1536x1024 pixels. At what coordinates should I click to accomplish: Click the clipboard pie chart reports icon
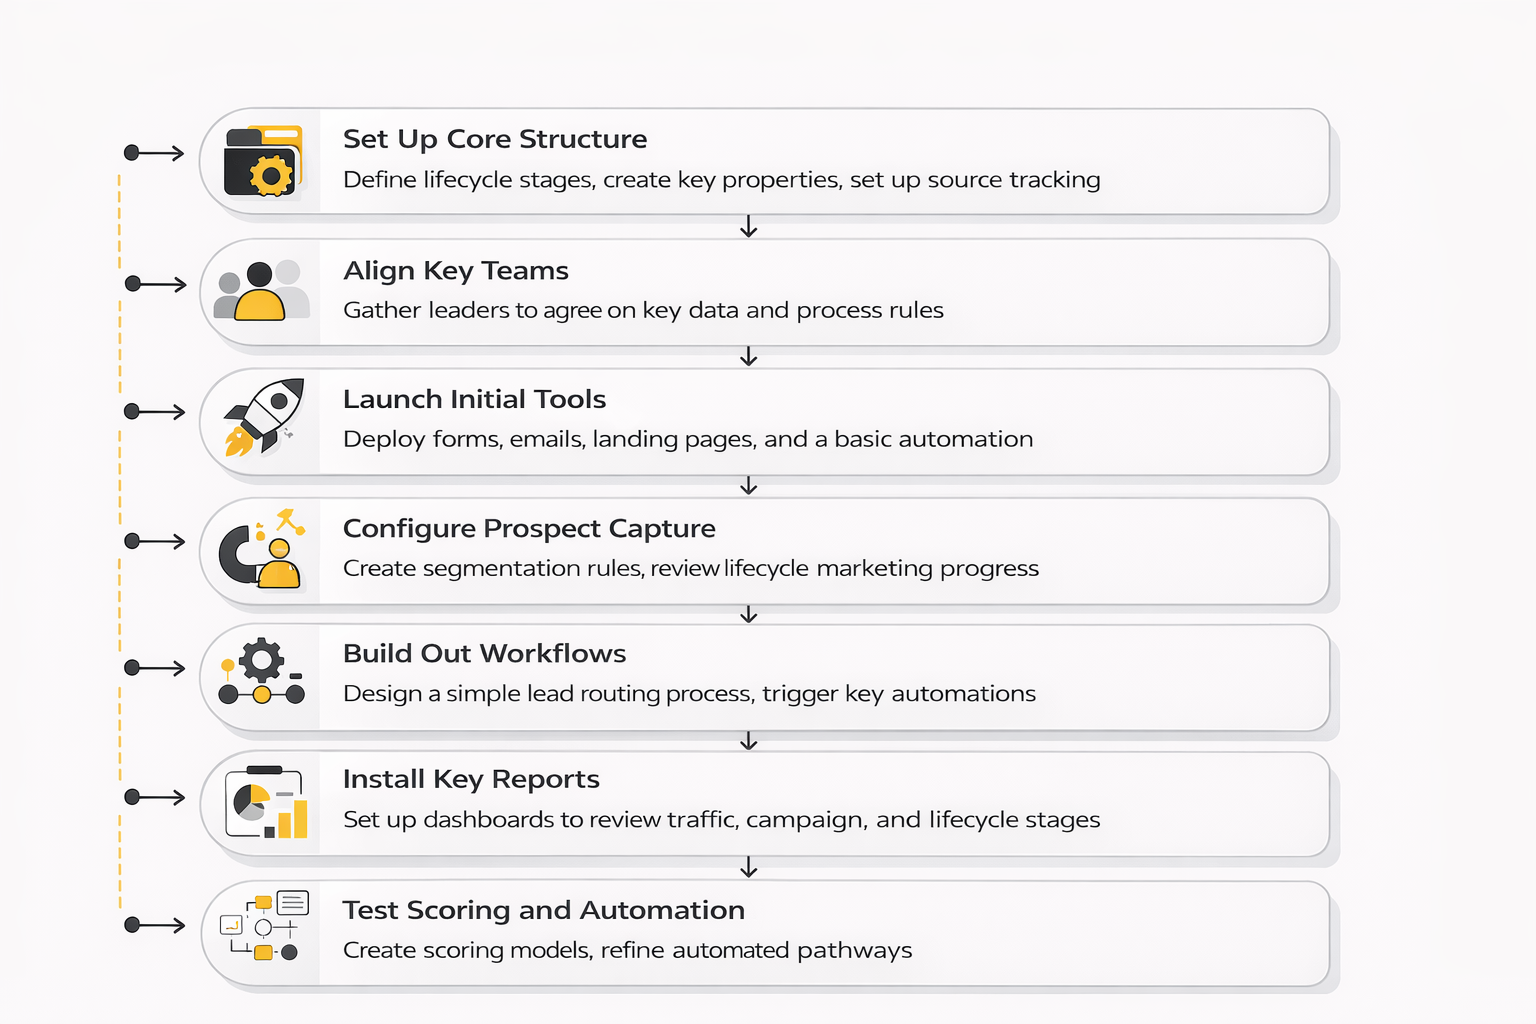[266, 803]
